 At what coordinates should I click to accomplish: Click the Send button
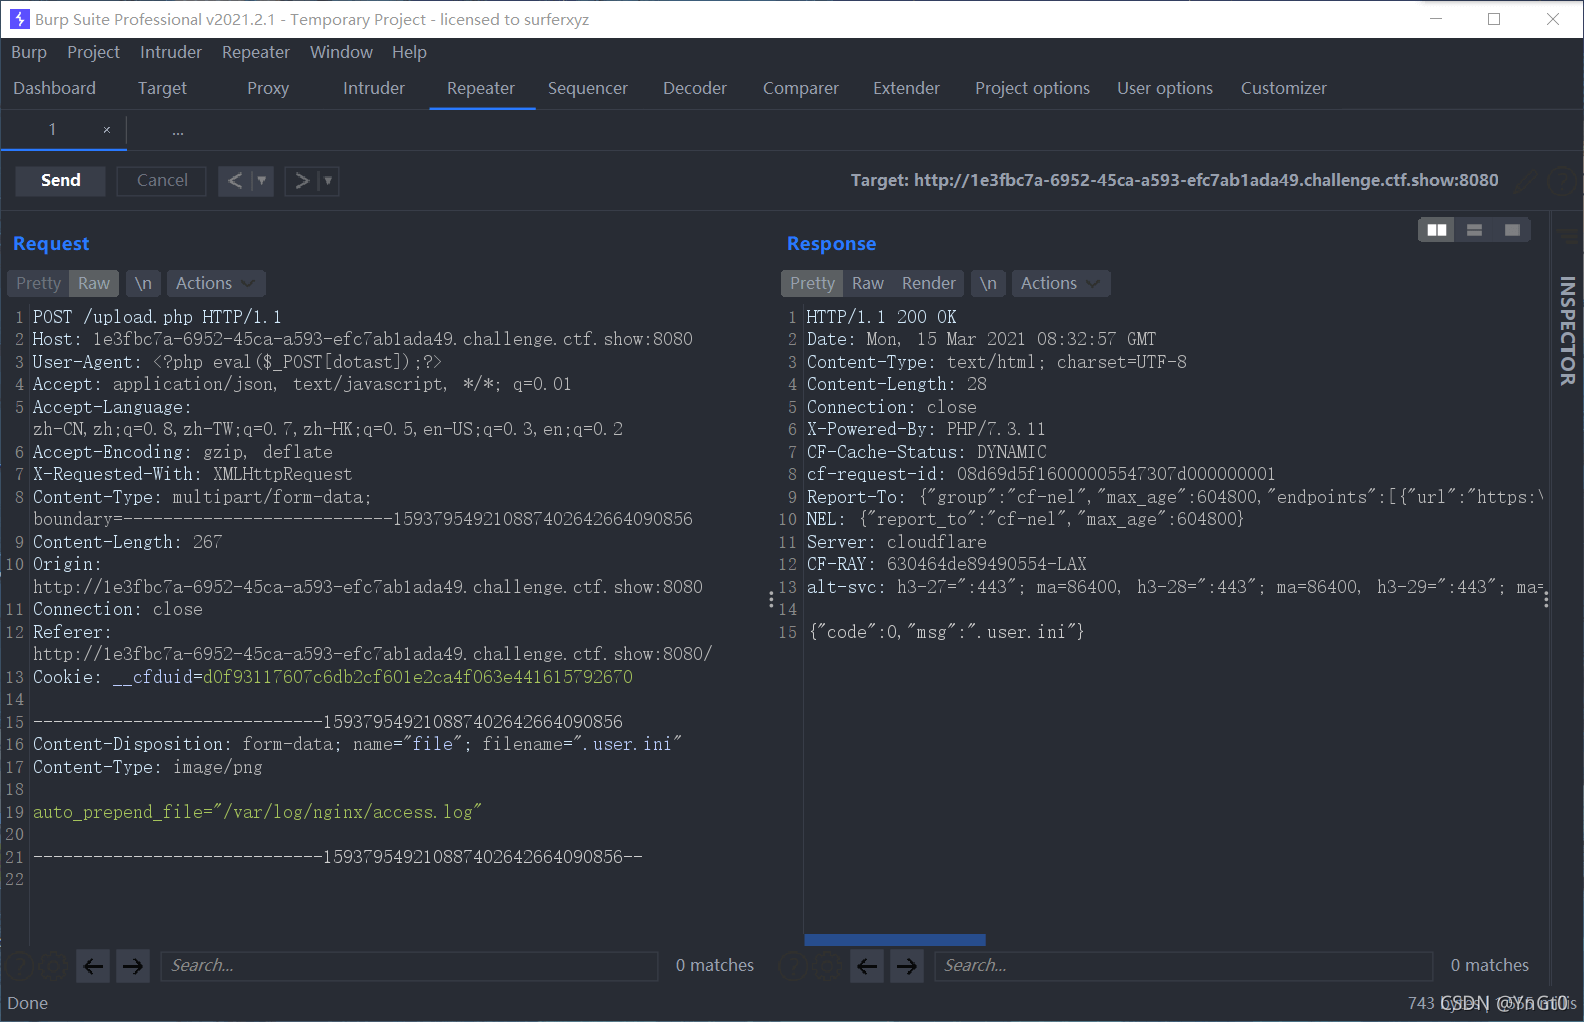click(60, 181)
